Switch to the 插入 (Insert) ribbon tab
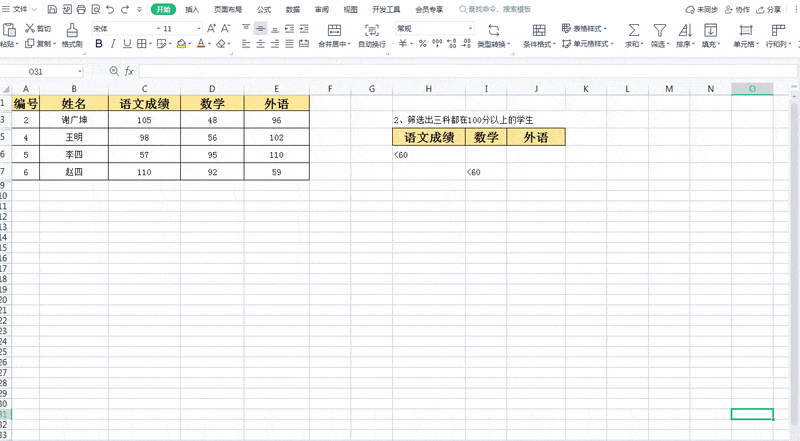The height and width of the screenshot is (441, 800). pos(191,9)
